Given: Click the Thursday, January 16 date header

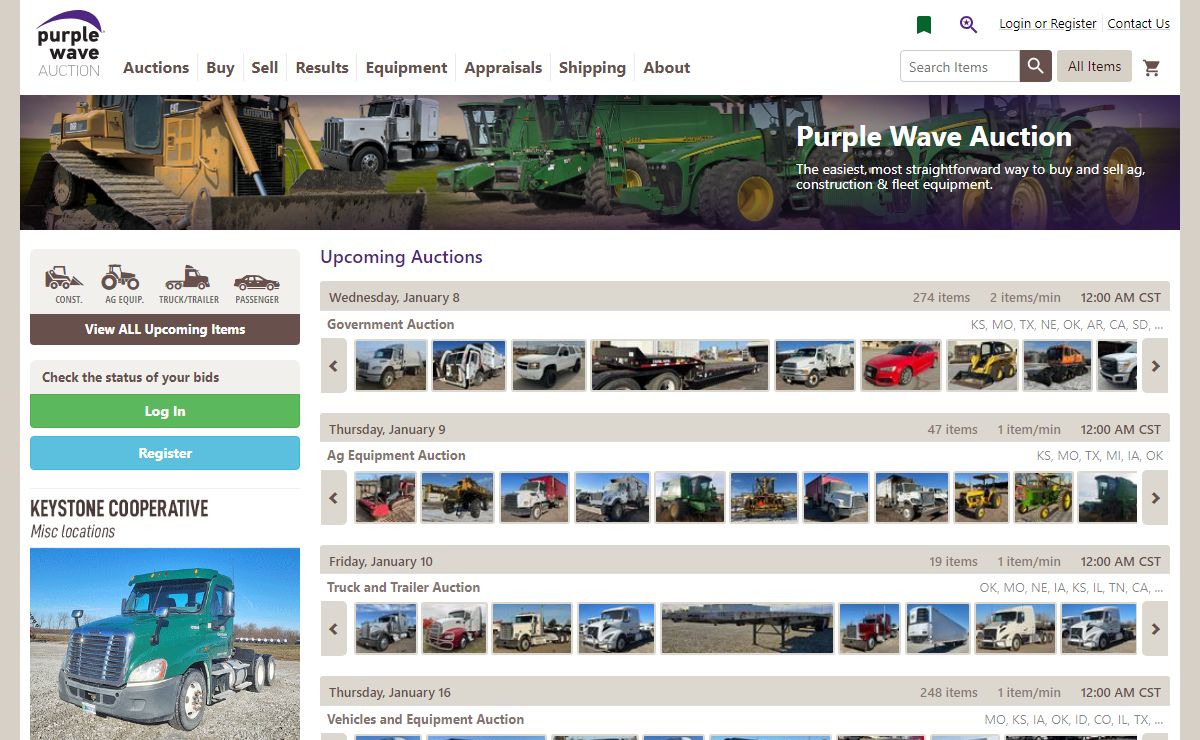Looking at the screenshot, I should (x=390, y=692).
